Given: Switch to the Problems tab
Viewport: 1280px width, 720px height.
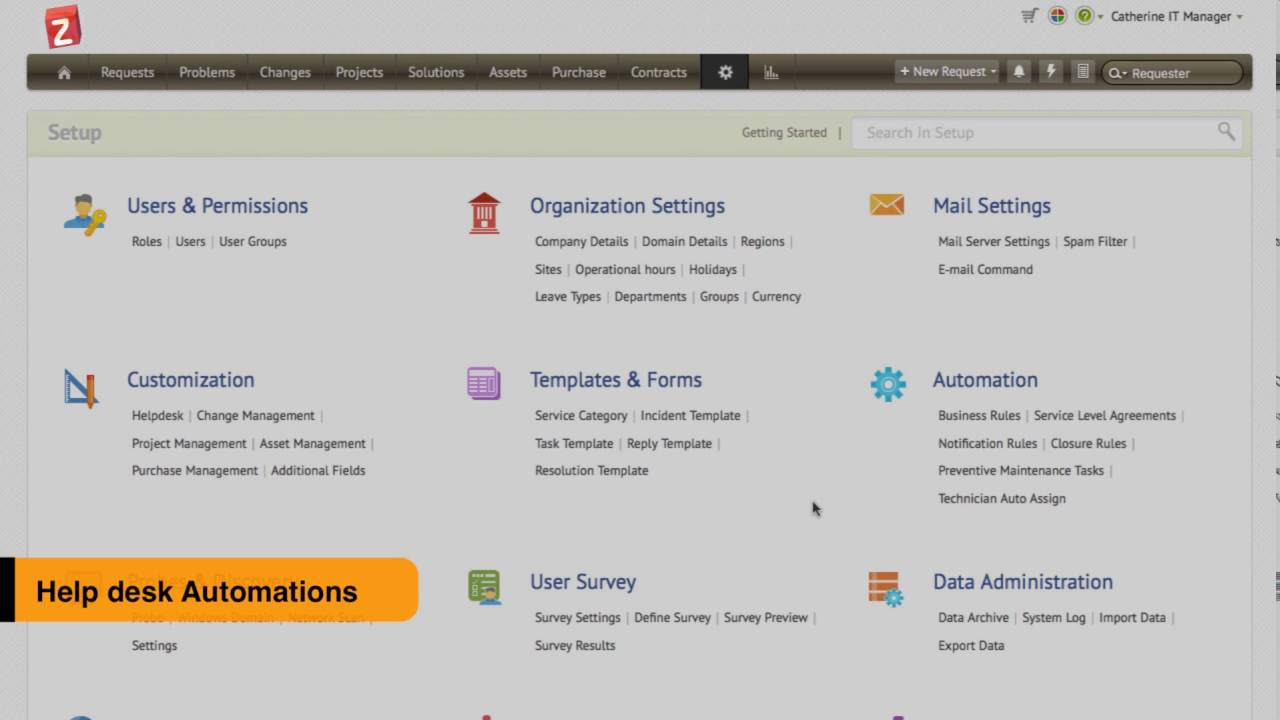Looking at the screenshot, I should tap(207, 72).
